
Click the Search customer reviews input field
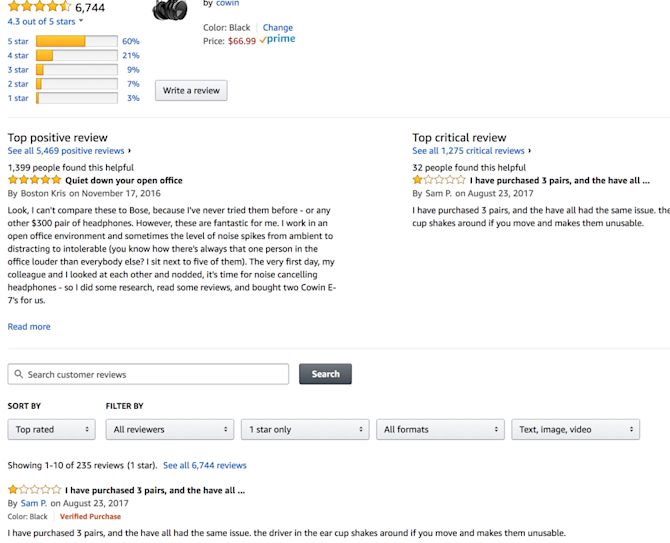click(x=148, y=374)
